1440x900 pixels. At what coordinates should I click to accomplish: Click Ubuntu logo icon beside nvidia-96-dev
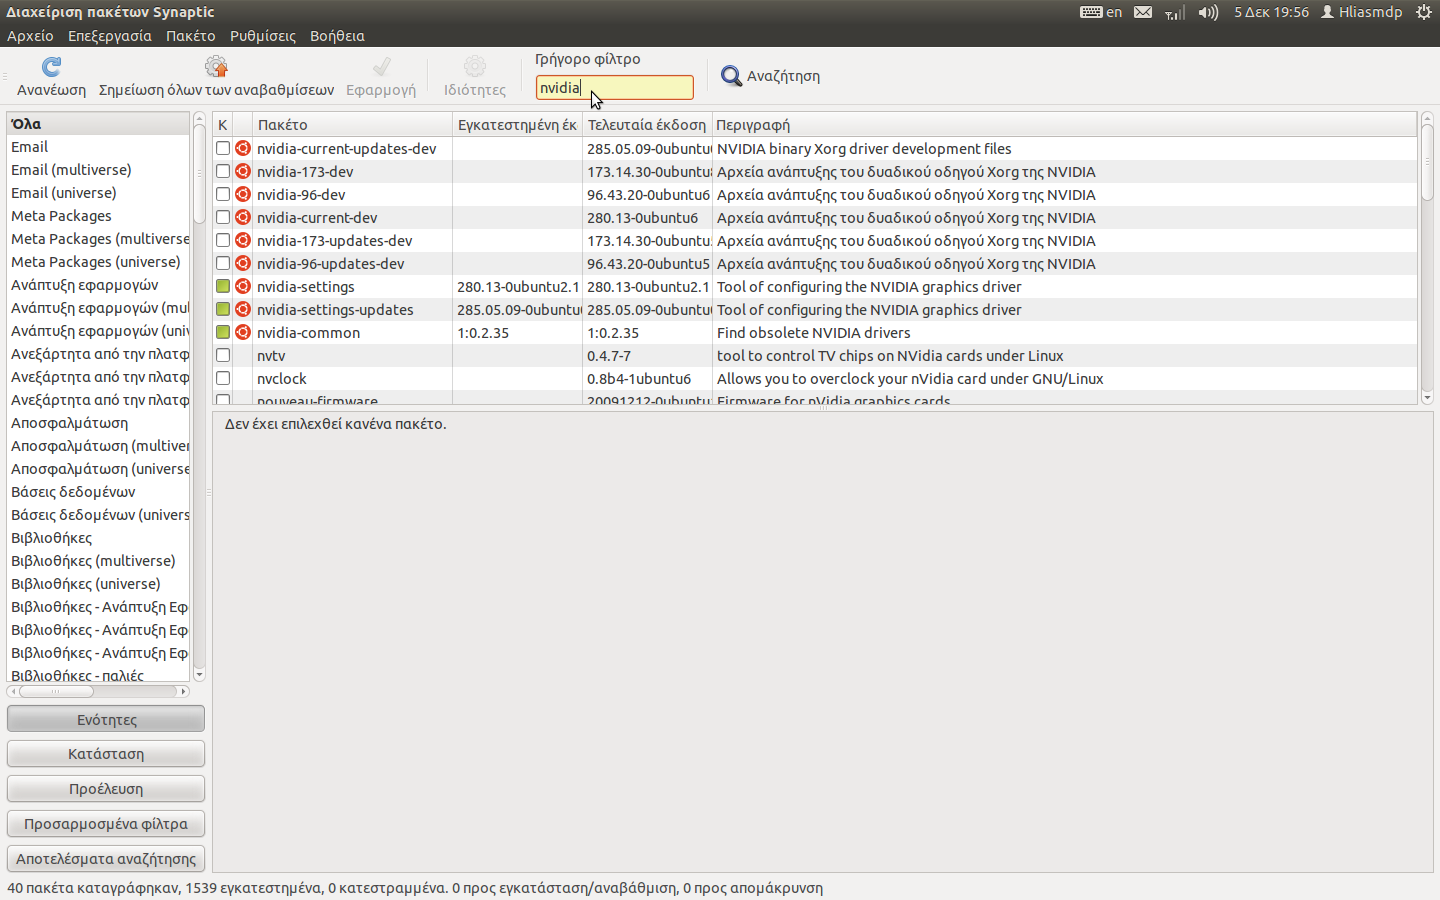click(243, 194)
